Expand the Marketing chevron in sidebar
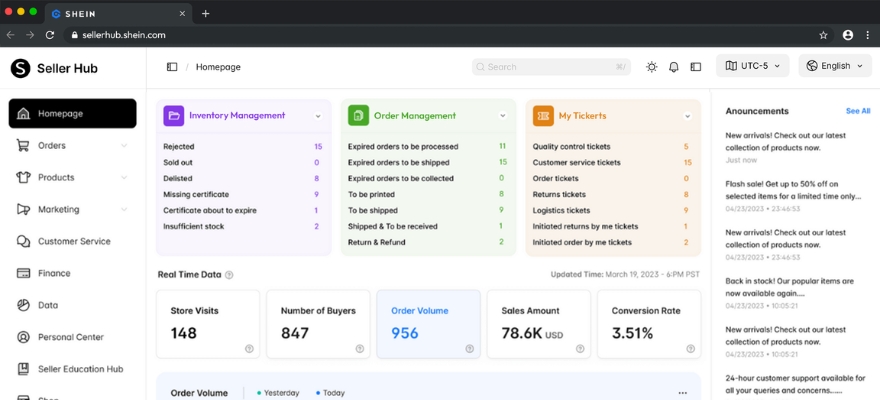 (x=124, y=210)
